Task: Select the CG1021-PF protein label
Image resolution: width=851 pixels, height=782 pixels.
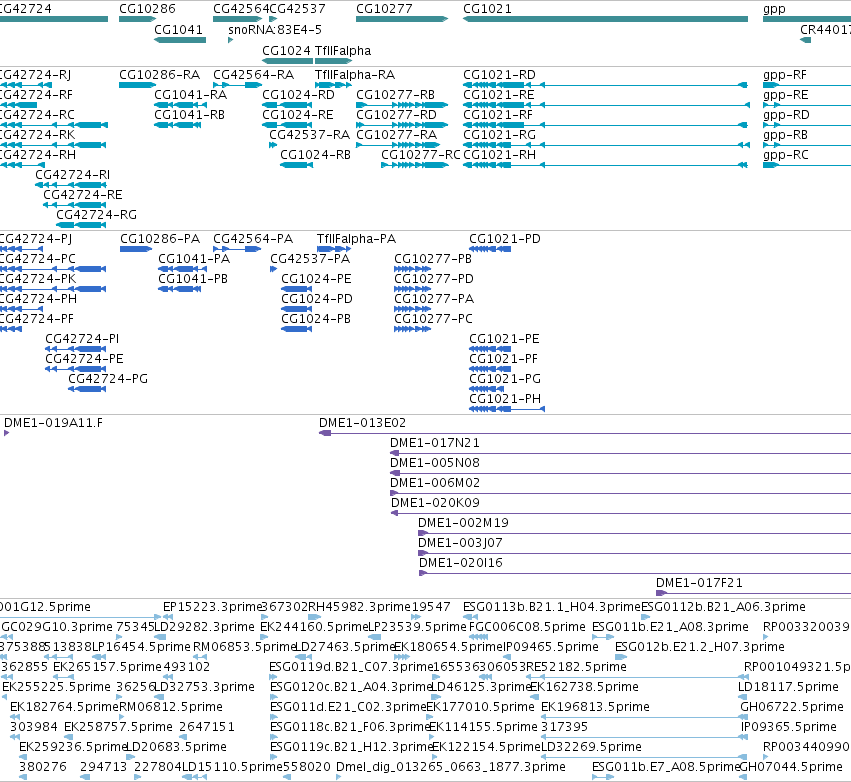Action: 503,359
